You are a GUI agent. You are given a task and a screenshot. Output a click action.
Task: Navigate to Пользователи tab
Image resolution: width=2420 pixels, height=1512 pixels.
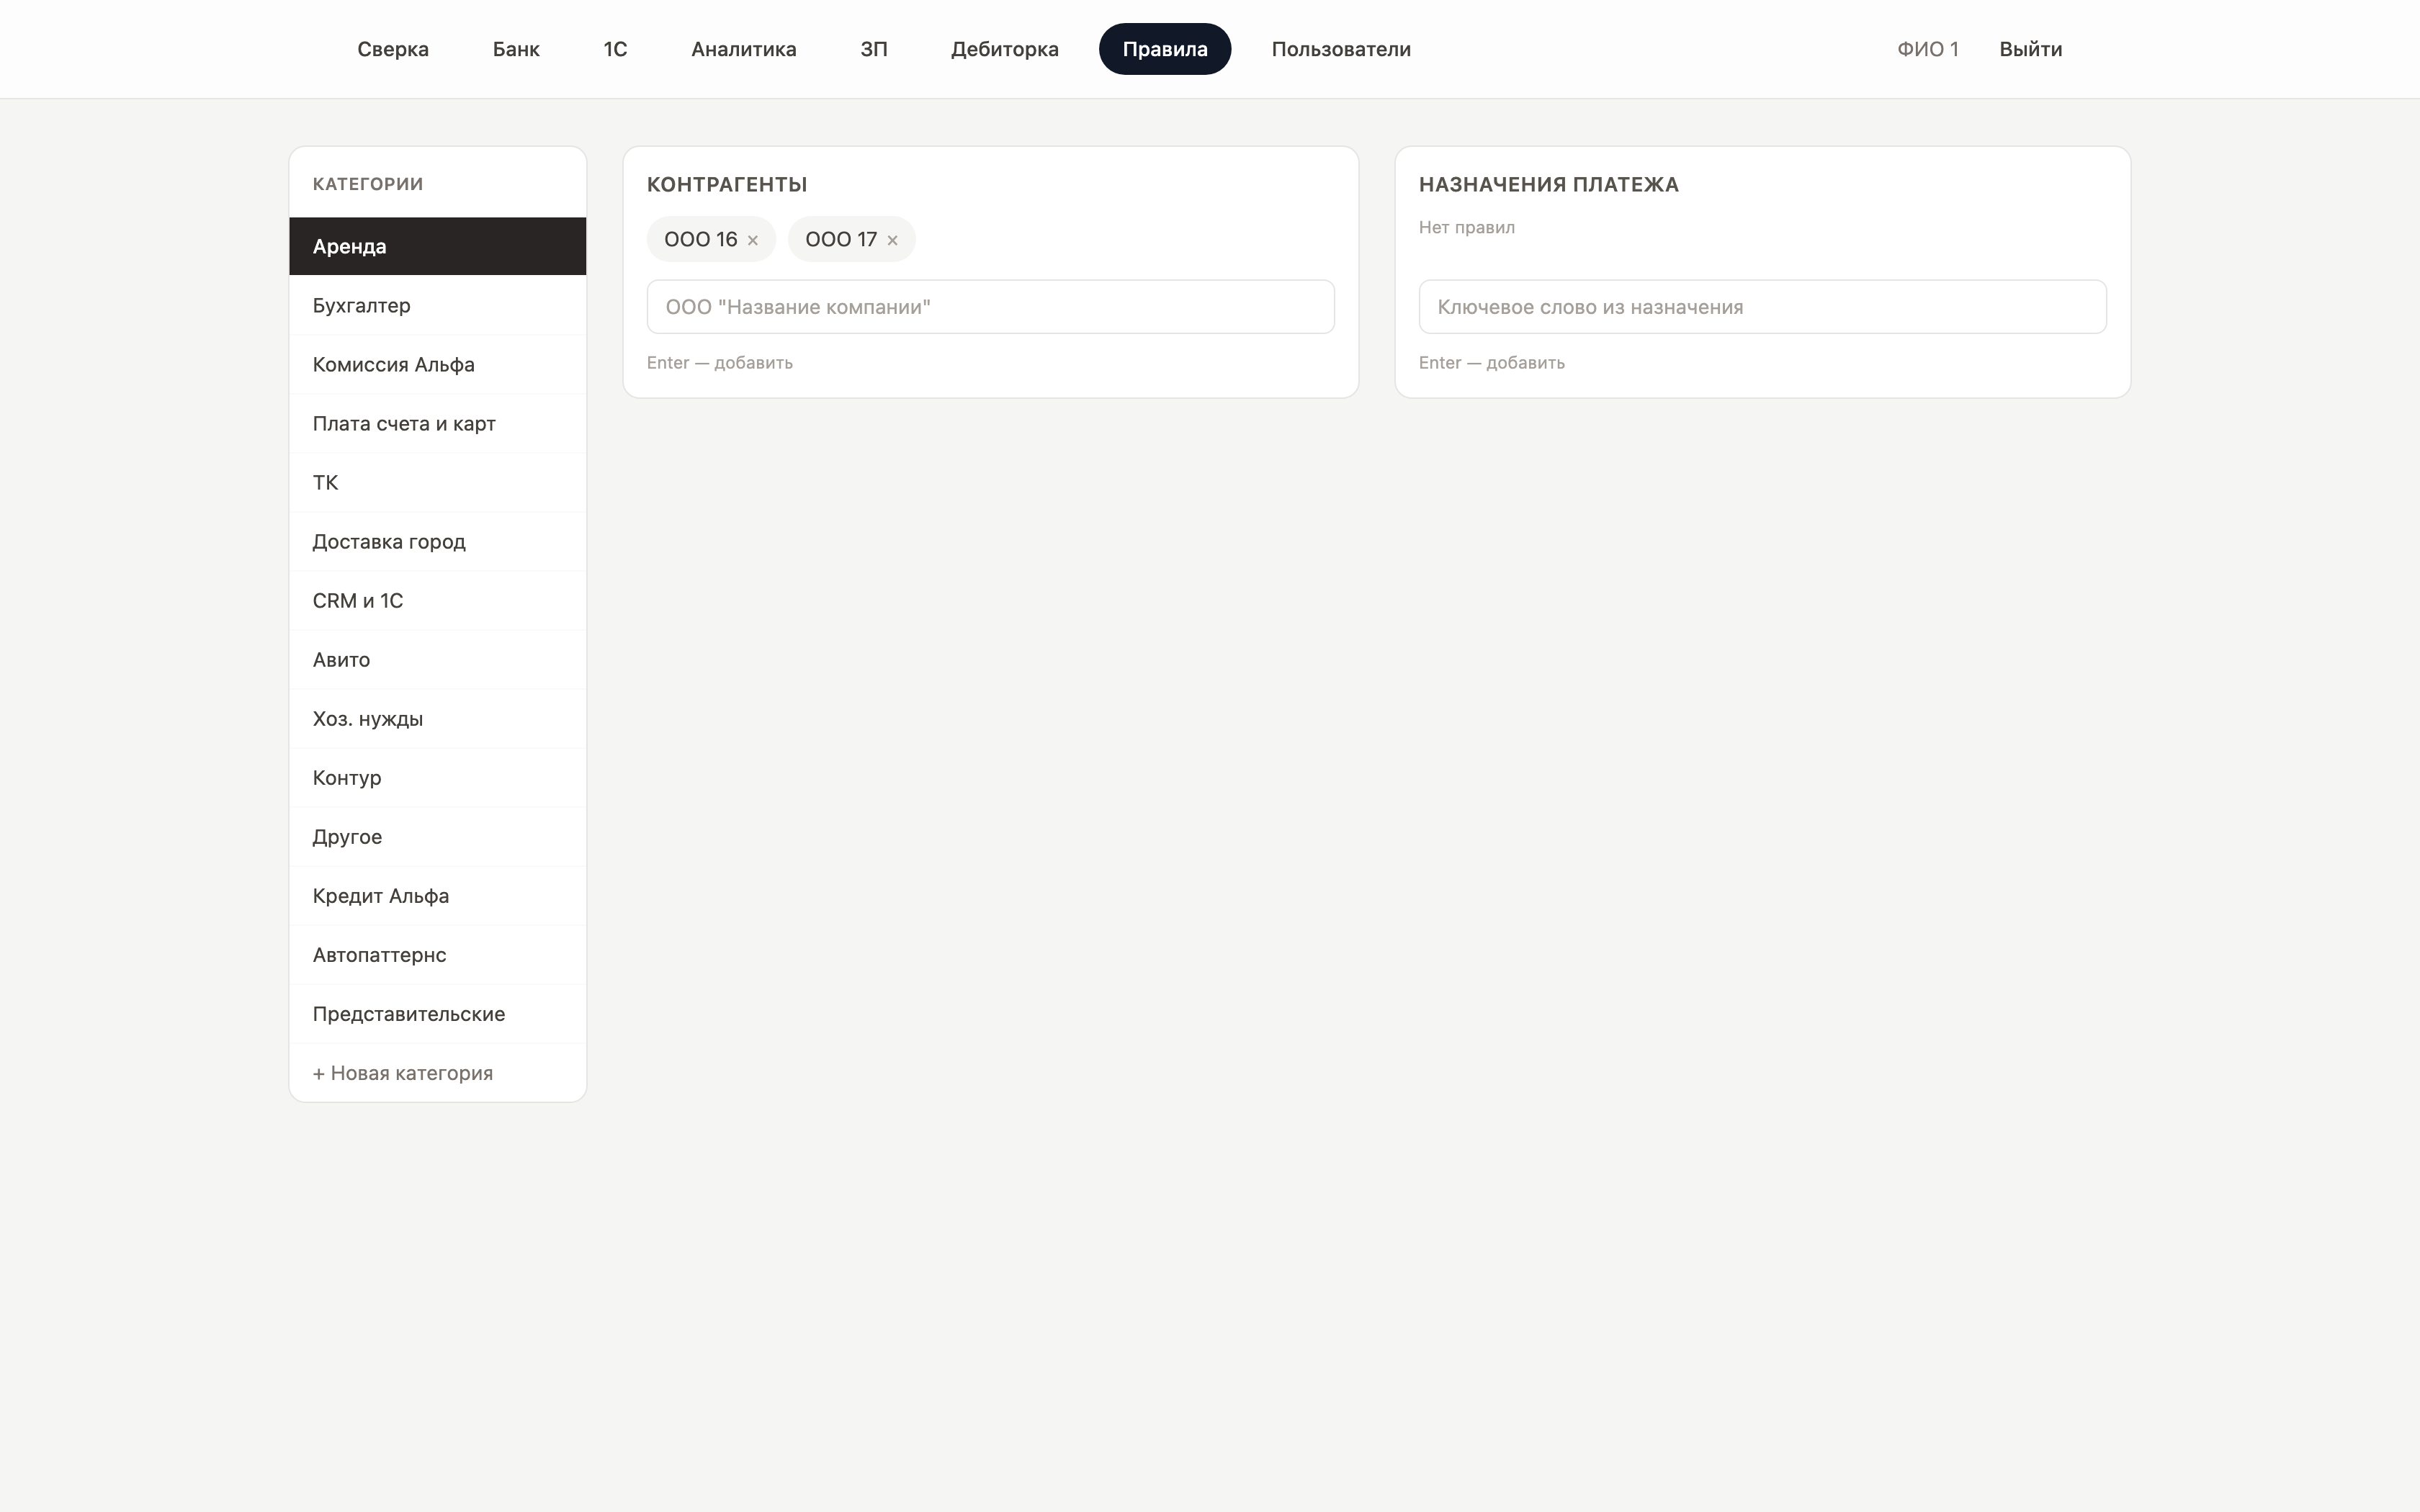click(x=1341, y=49)
